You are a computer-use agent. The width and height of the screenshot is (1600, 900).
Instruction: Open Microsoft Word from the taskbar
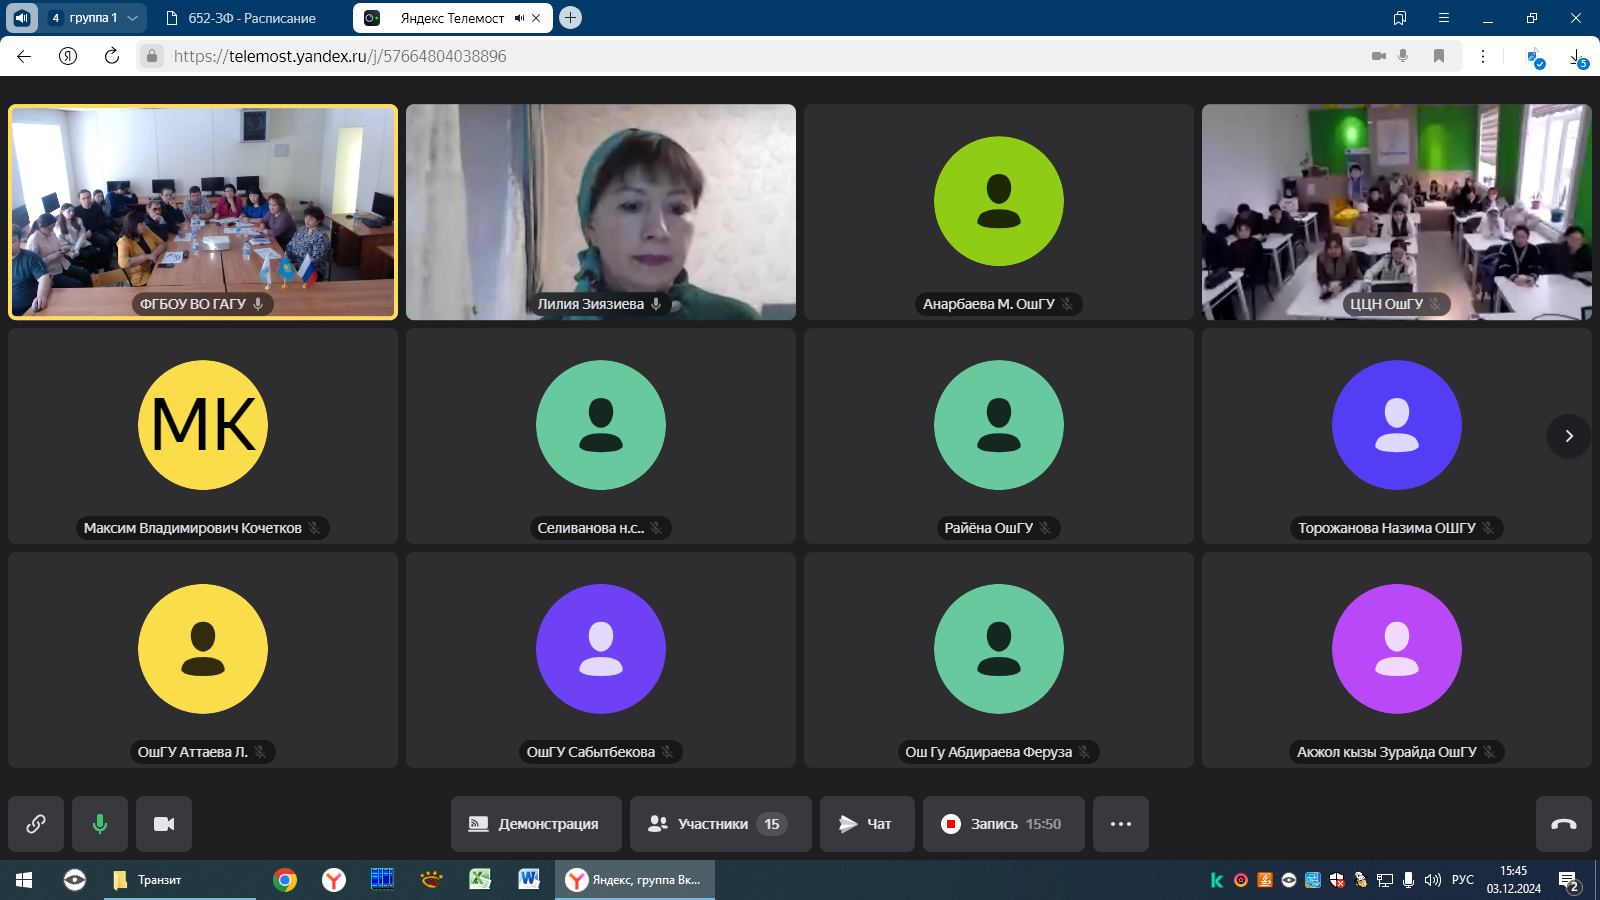click(529, 879)
